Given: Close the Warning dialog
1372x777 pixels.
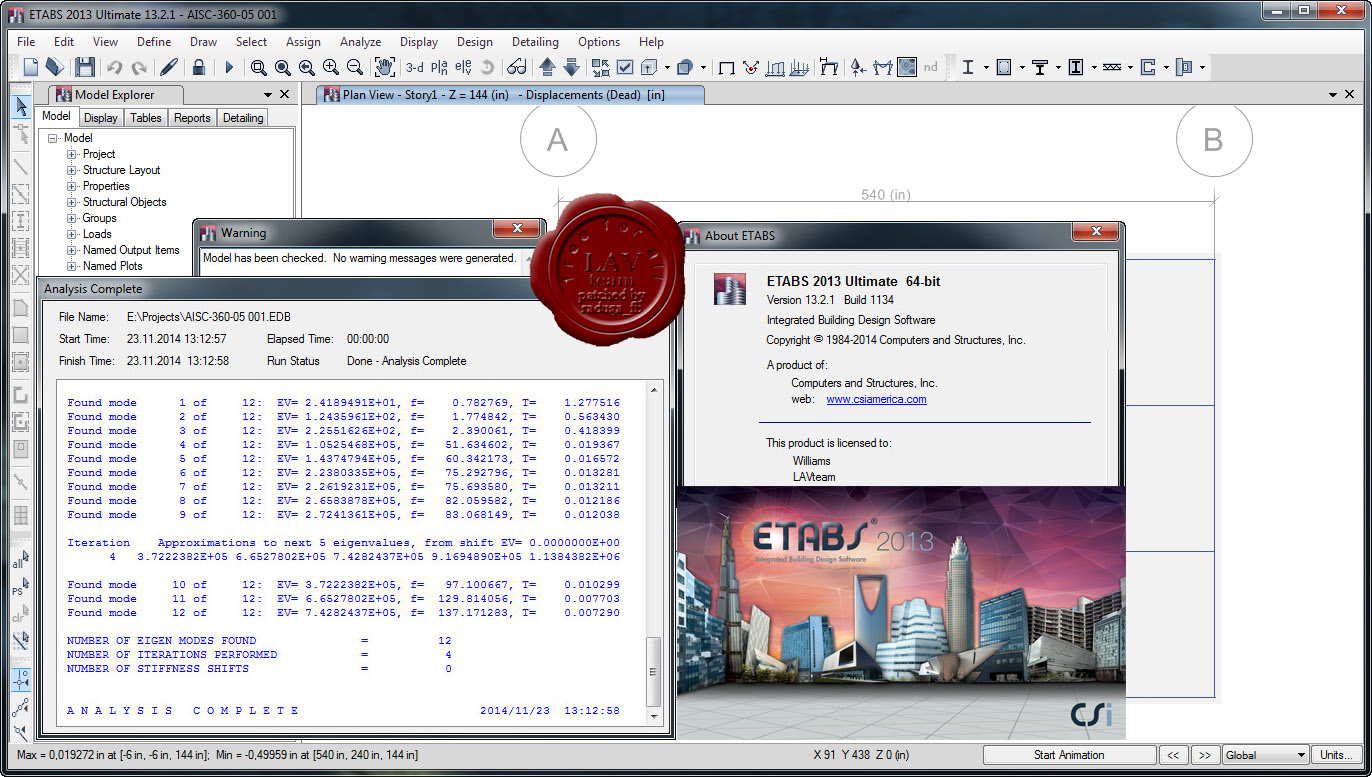Looking at the screenshot, I should coord(516,229).
